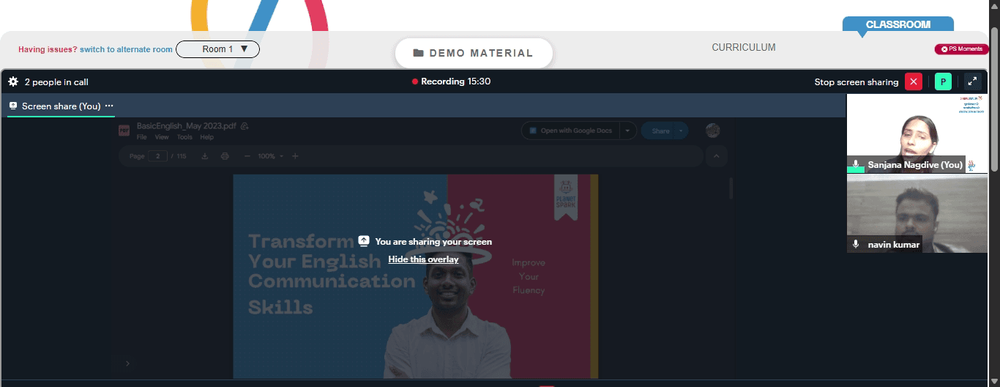
Task: Click the PDF file icon beside BasicEnglish title
Action: tap(124, 131)
